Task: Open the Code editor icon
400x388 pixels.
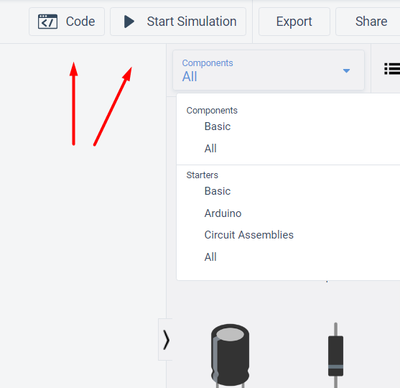Action: pos(48,22)
